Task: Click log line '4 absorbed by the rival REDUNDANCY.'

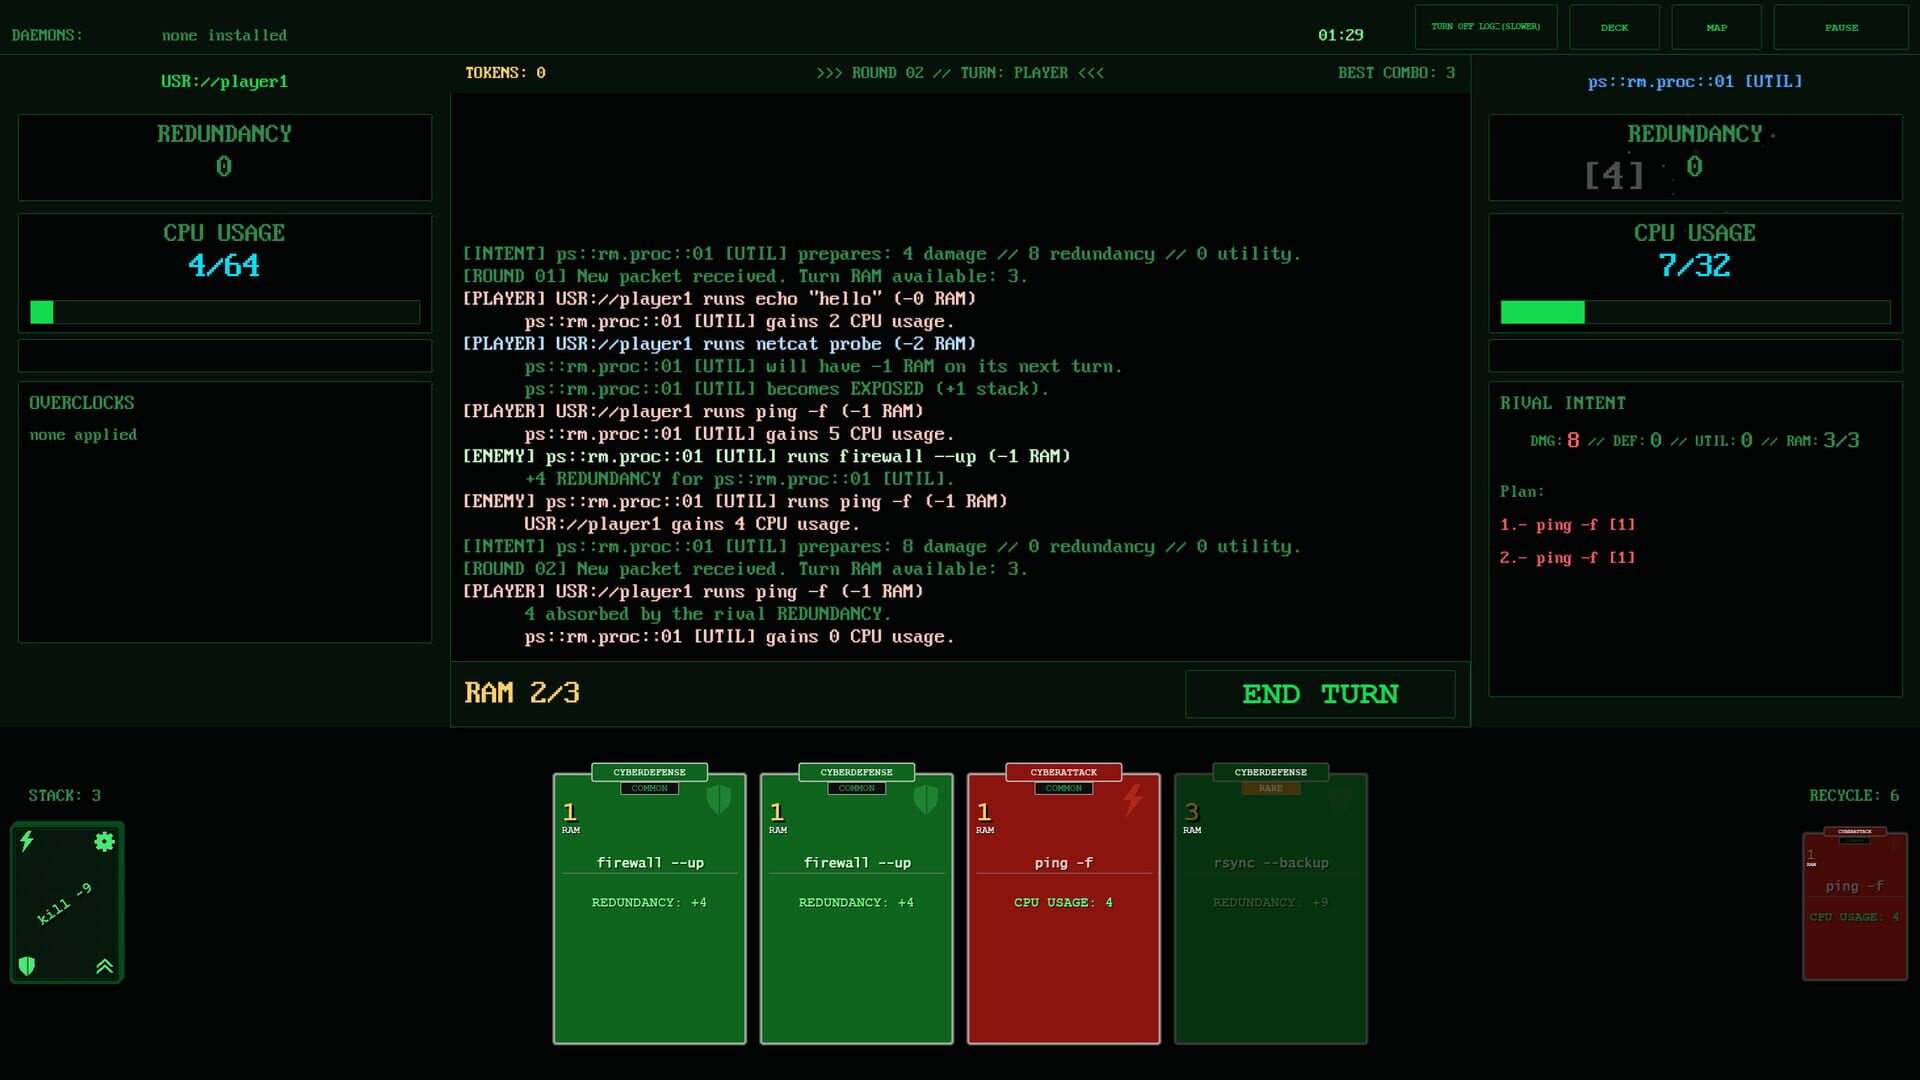Action: coord(707,614)
